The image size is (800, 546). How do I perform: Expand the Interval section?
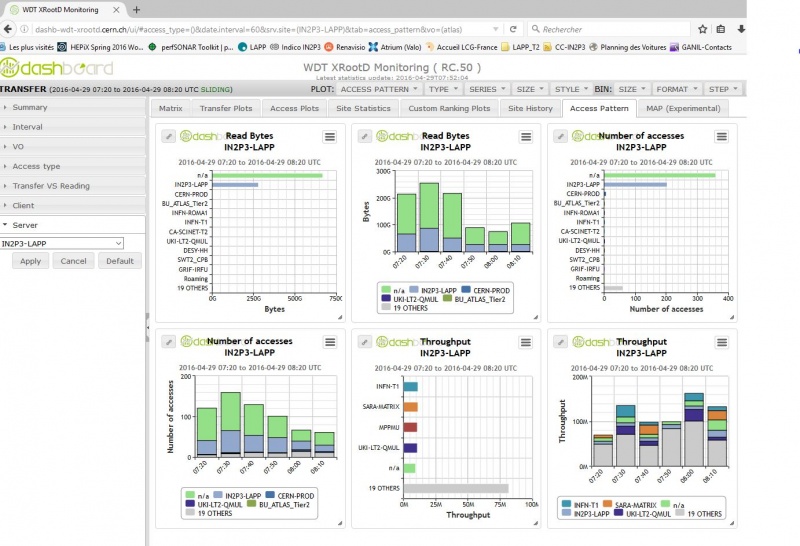click(72, 127)
